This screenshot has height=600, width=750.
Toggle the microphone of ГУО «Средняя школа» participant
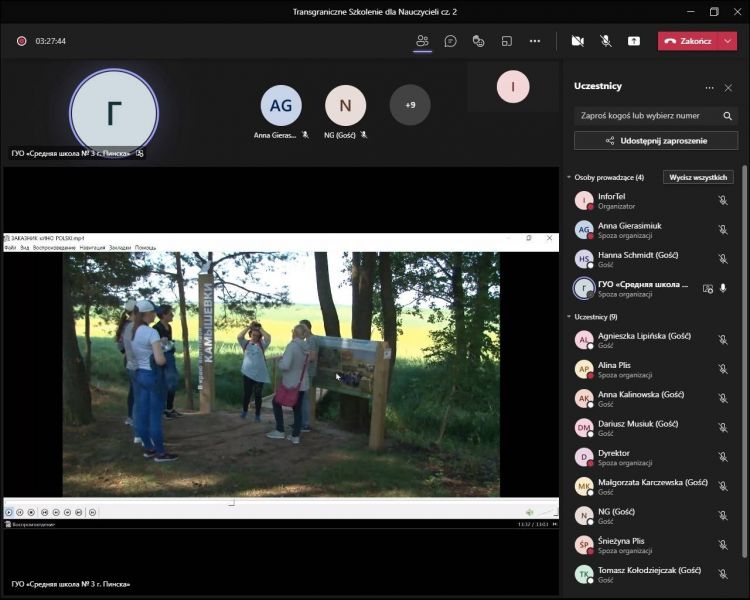723,288
